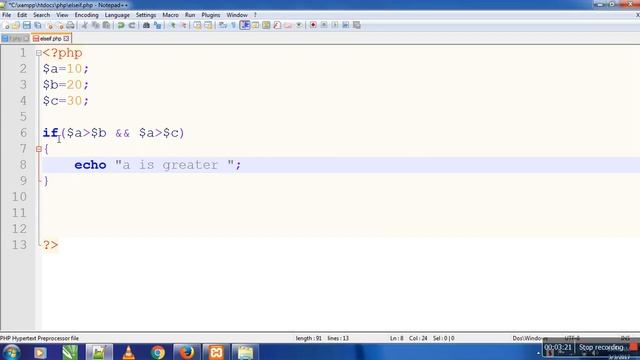The height and width of the screenshot is (360, 640).
Task: Open the Macro menu
Action: coord(170,15)
